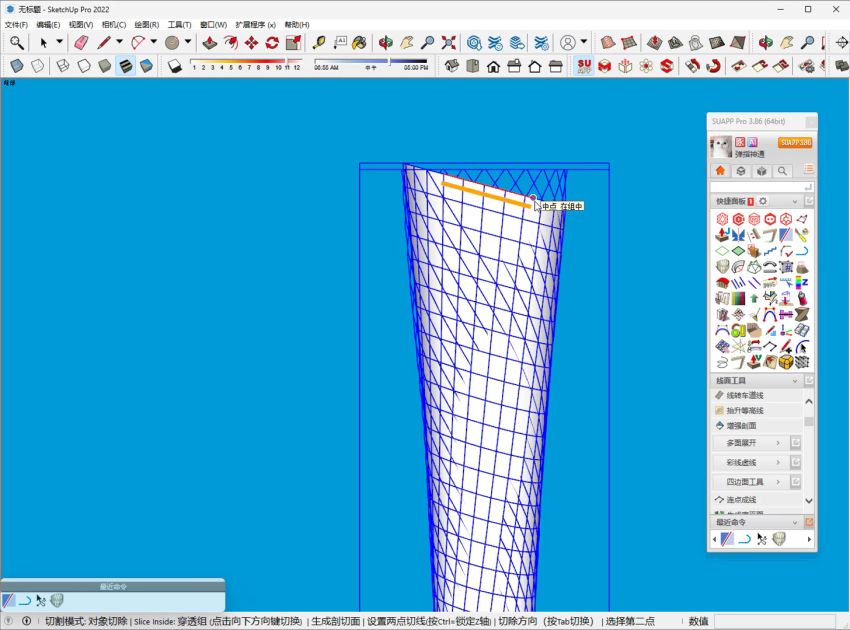Open the Arc tool dropdown arrow

154,42
